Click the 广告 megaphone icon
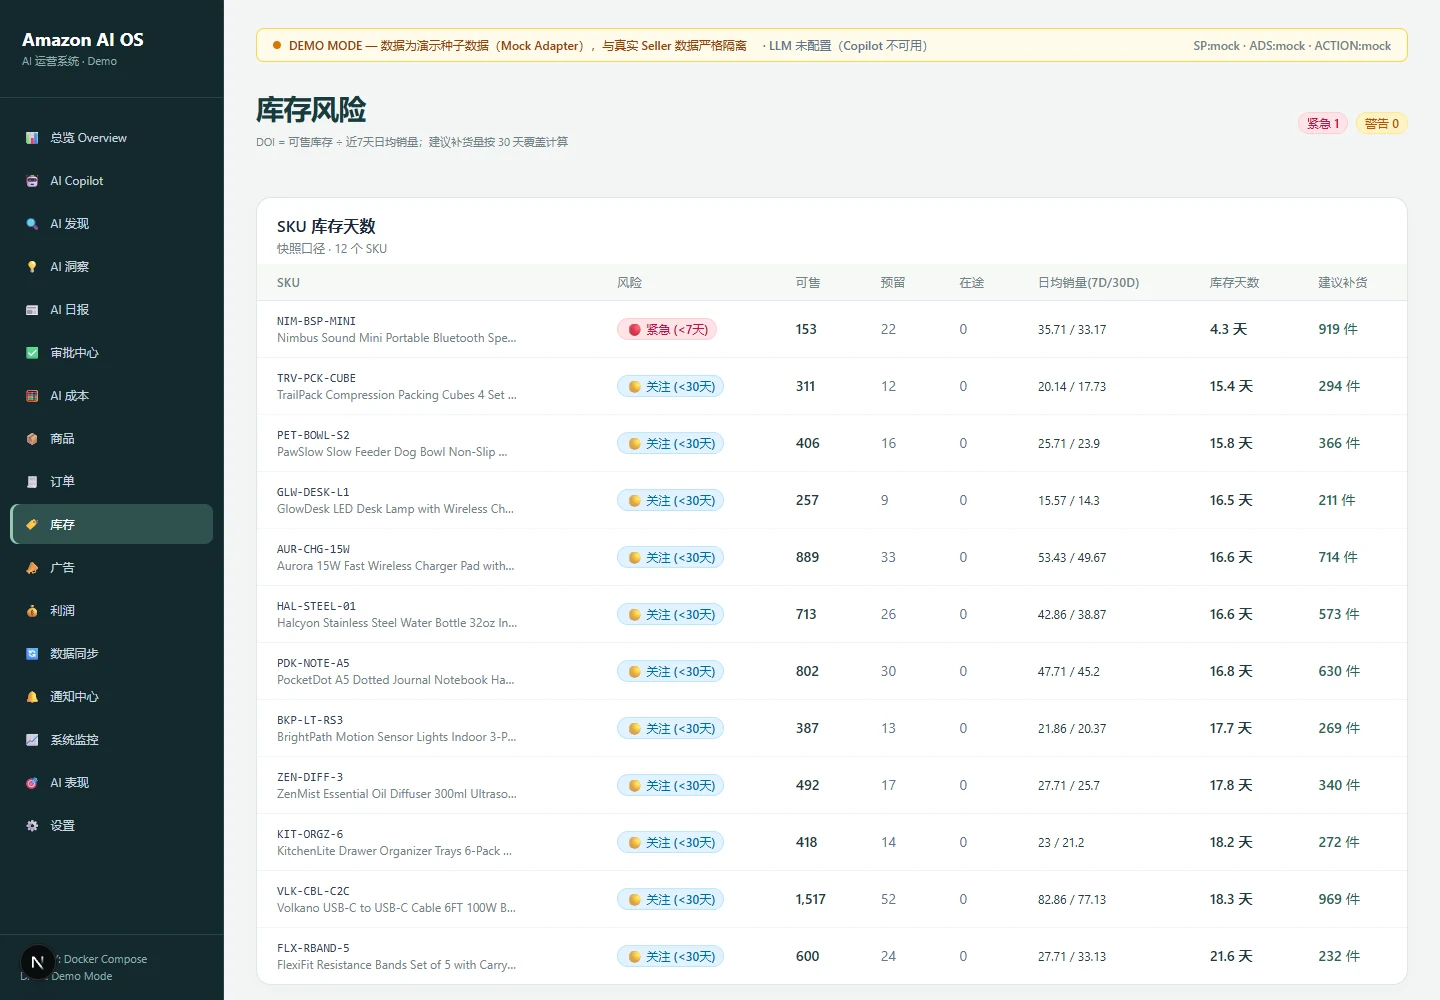The image size is (1440, 1000). point(32,568)
